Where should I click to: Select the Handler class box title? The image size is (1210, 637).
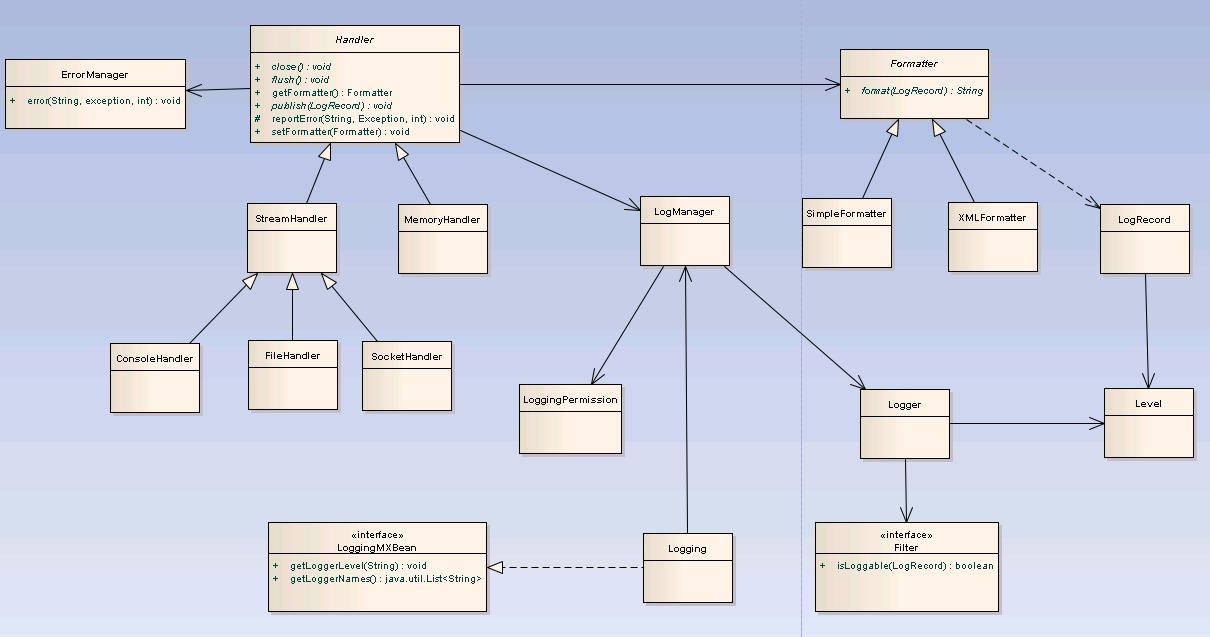click(354, 40)
